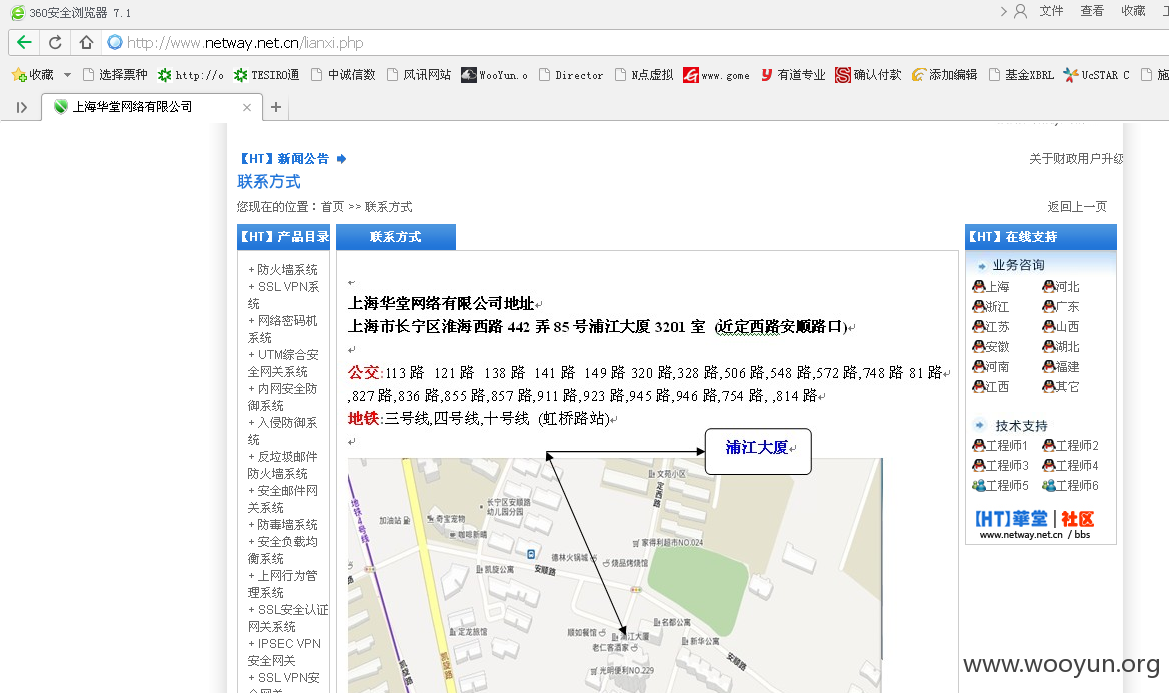
Task: Open the 基金XBRL bookmark
Action: pyautogui.click(x=1021, y=75)
